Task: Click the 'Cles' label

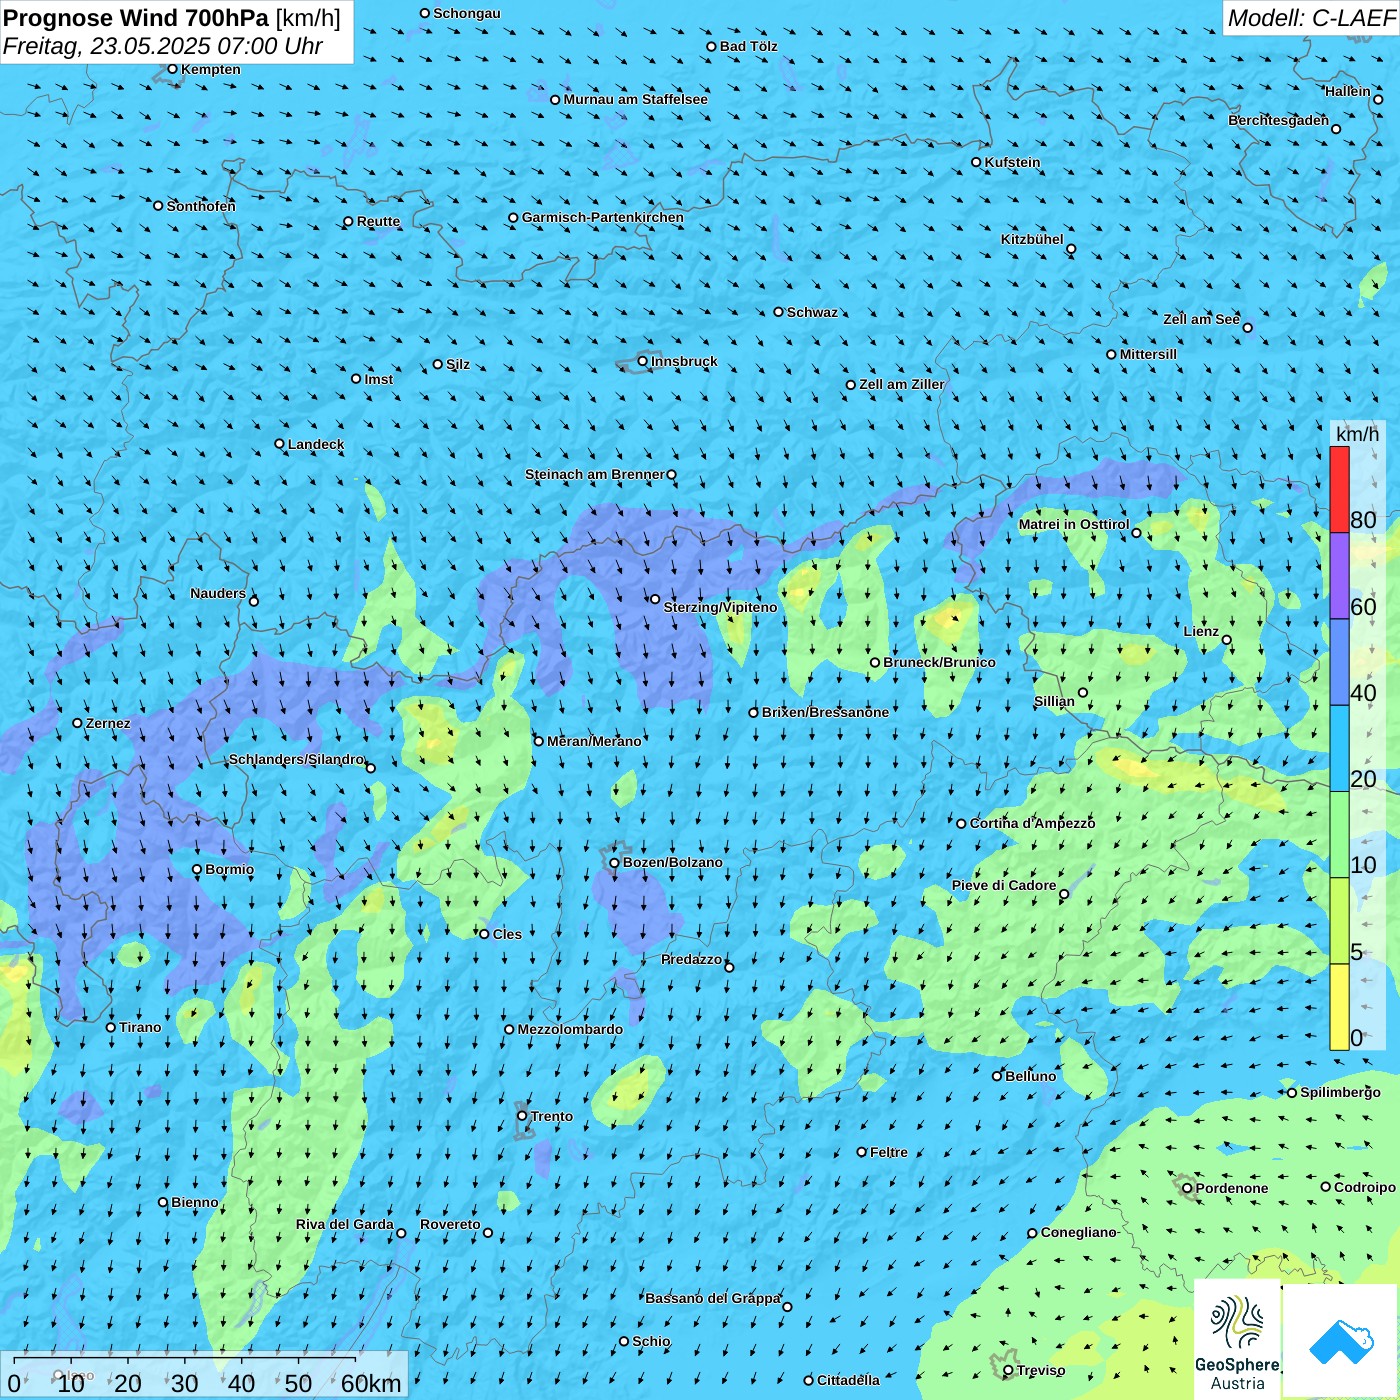Action: point(507,934)
